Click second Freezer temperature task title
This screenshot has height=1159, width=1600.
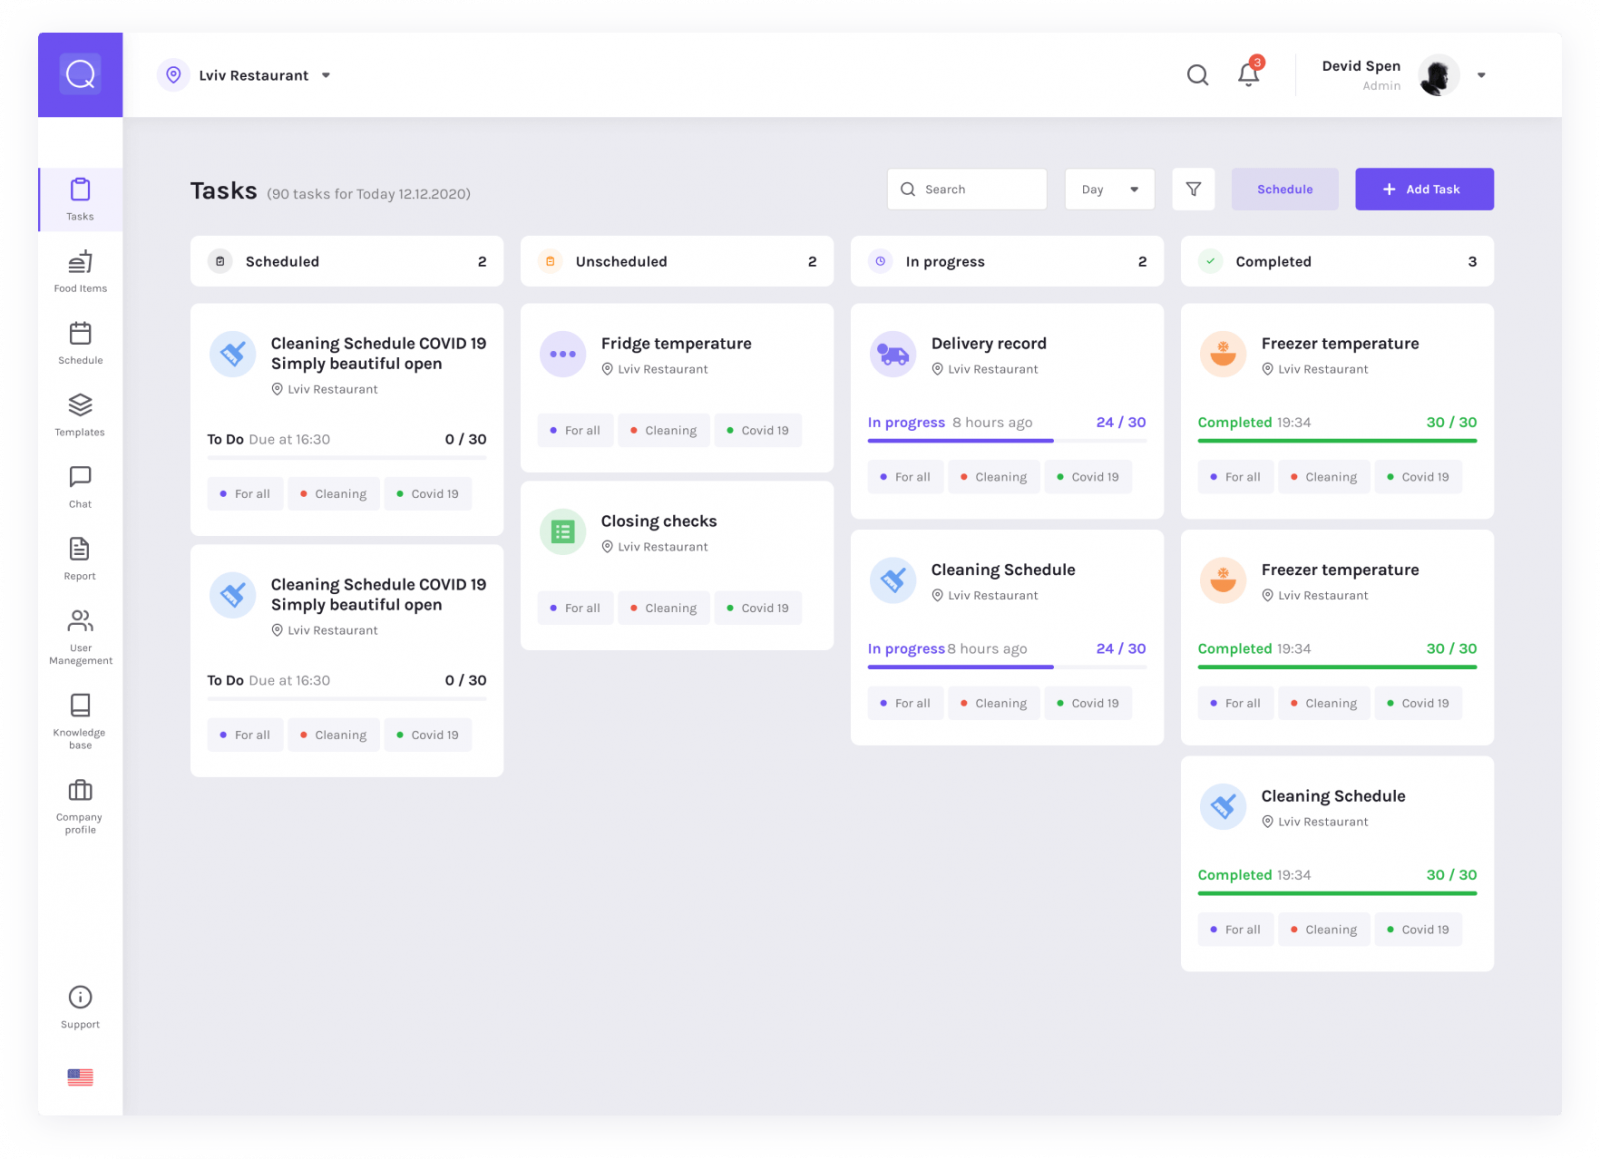1340,569
